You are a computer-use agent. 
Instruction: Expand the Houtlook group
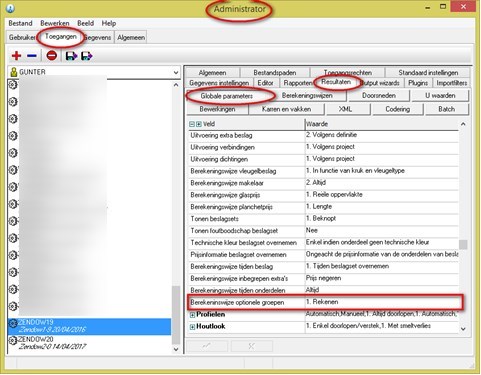192,327
